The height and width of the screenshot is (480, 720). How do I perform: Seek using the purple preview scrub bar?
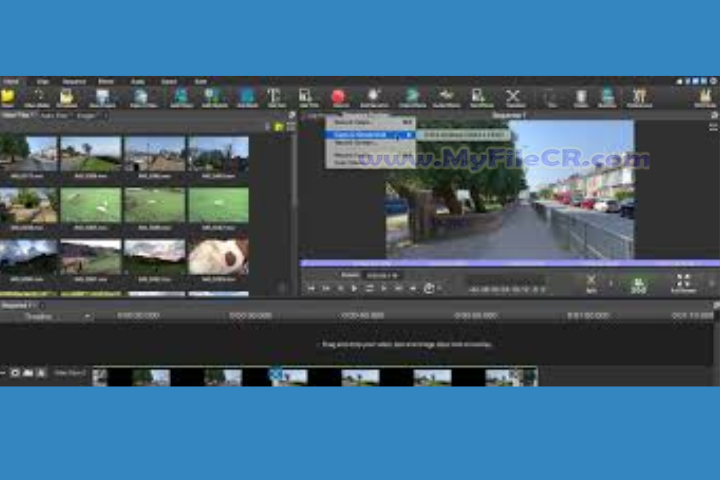coord(510,263)
